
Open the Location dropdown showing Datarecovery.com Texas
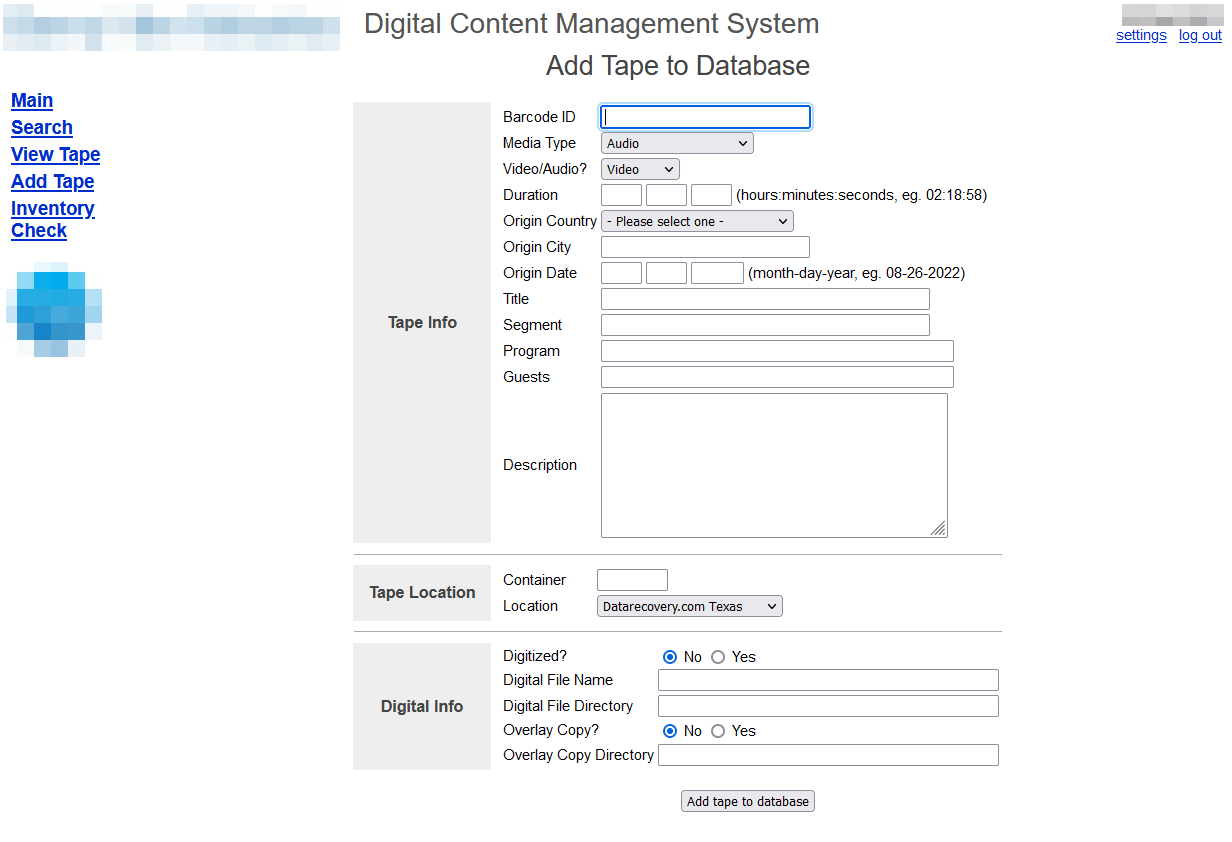coord(689,605)
